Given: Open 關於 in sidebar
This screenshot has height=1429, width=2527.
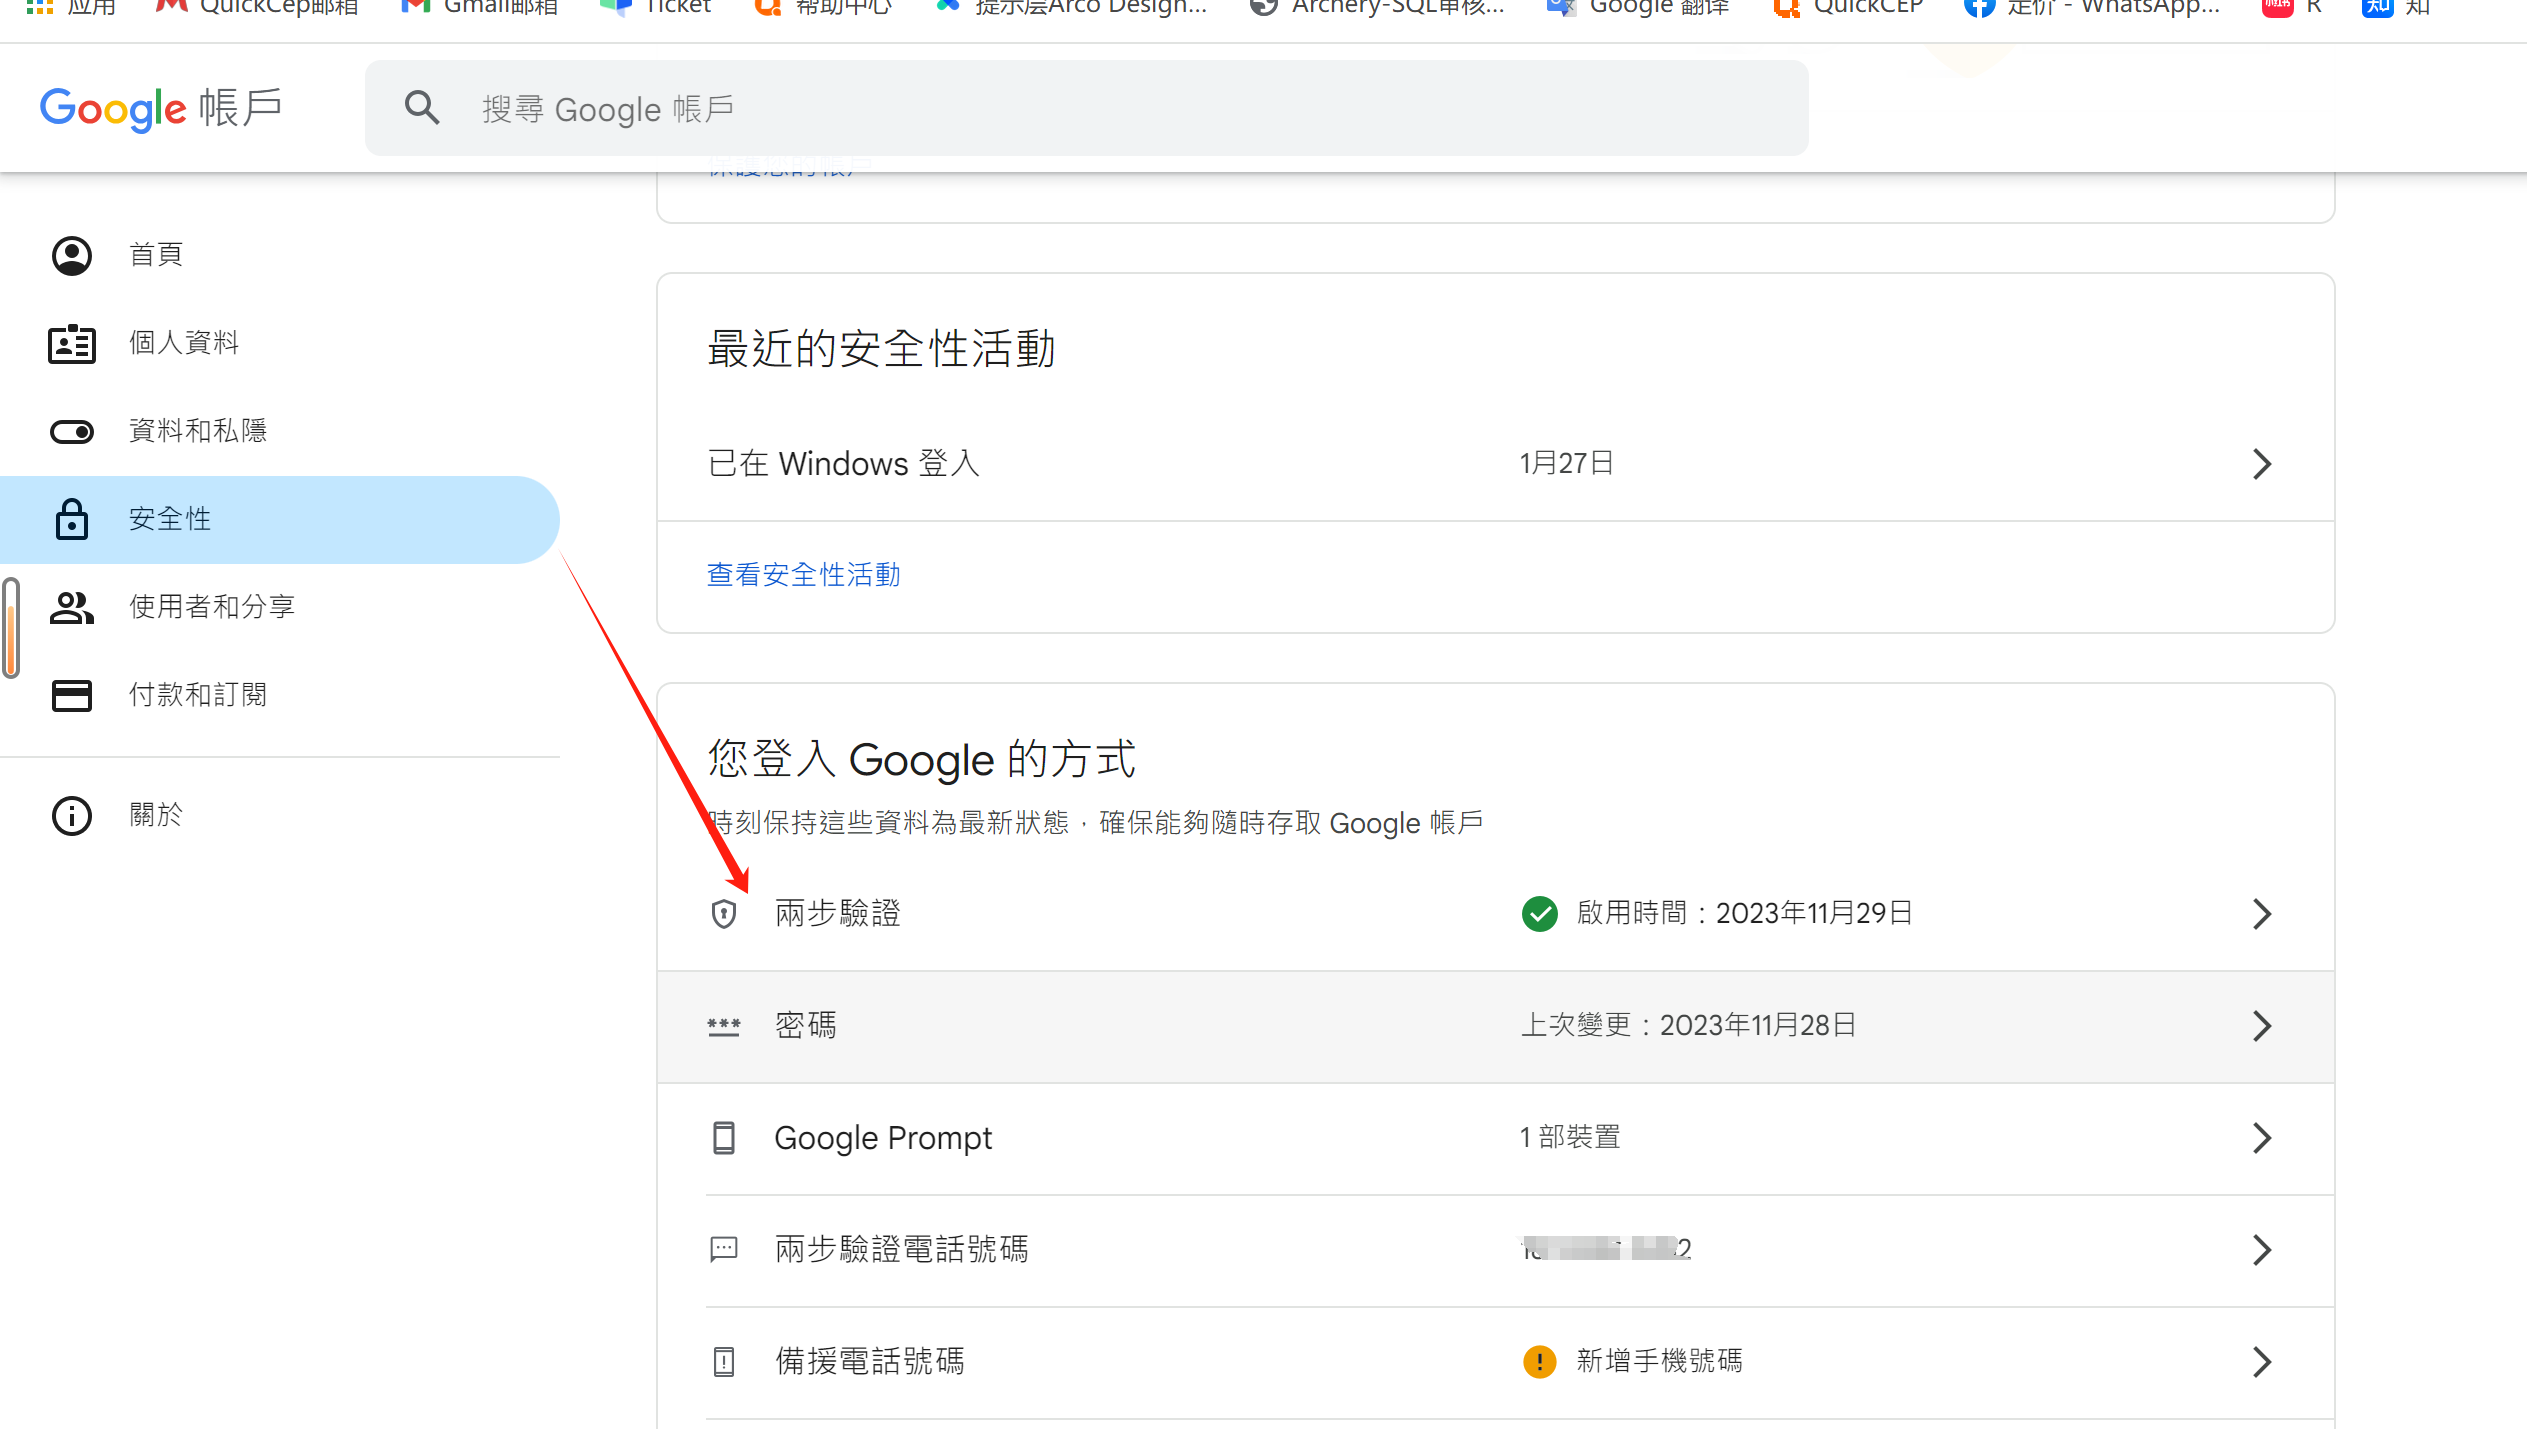Looking at the screenshot, I should [x=280, y=815].
